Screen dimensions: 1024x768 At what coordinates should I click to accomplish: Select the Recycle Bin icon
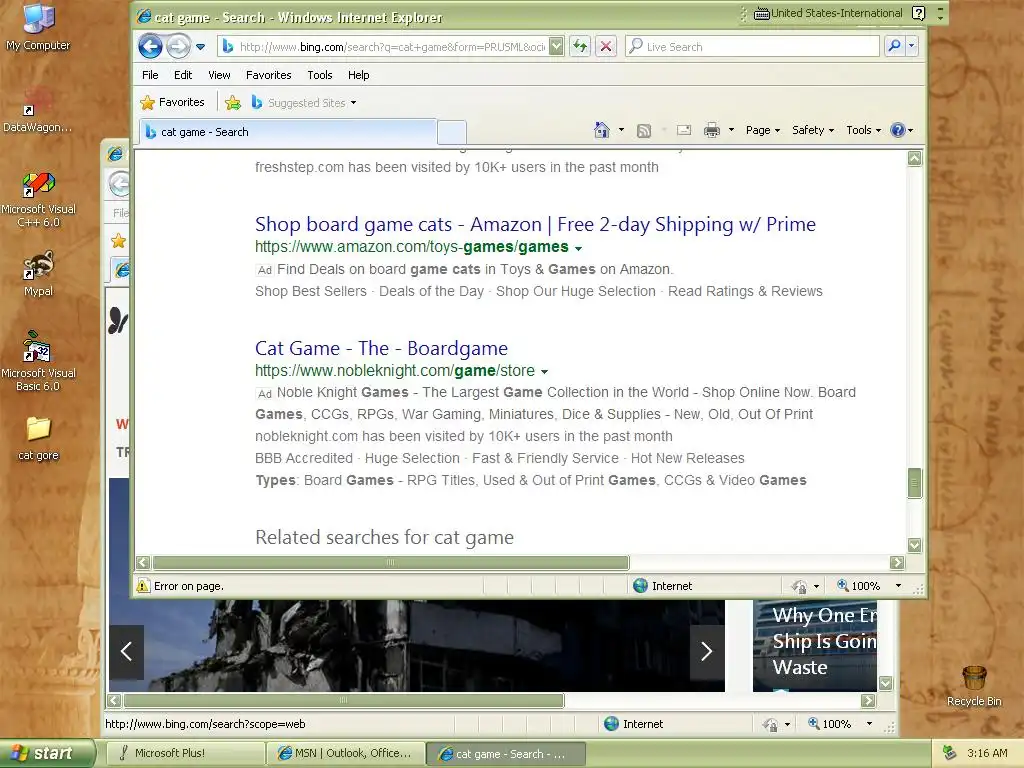pyautogui.click(x=974, y=686)
